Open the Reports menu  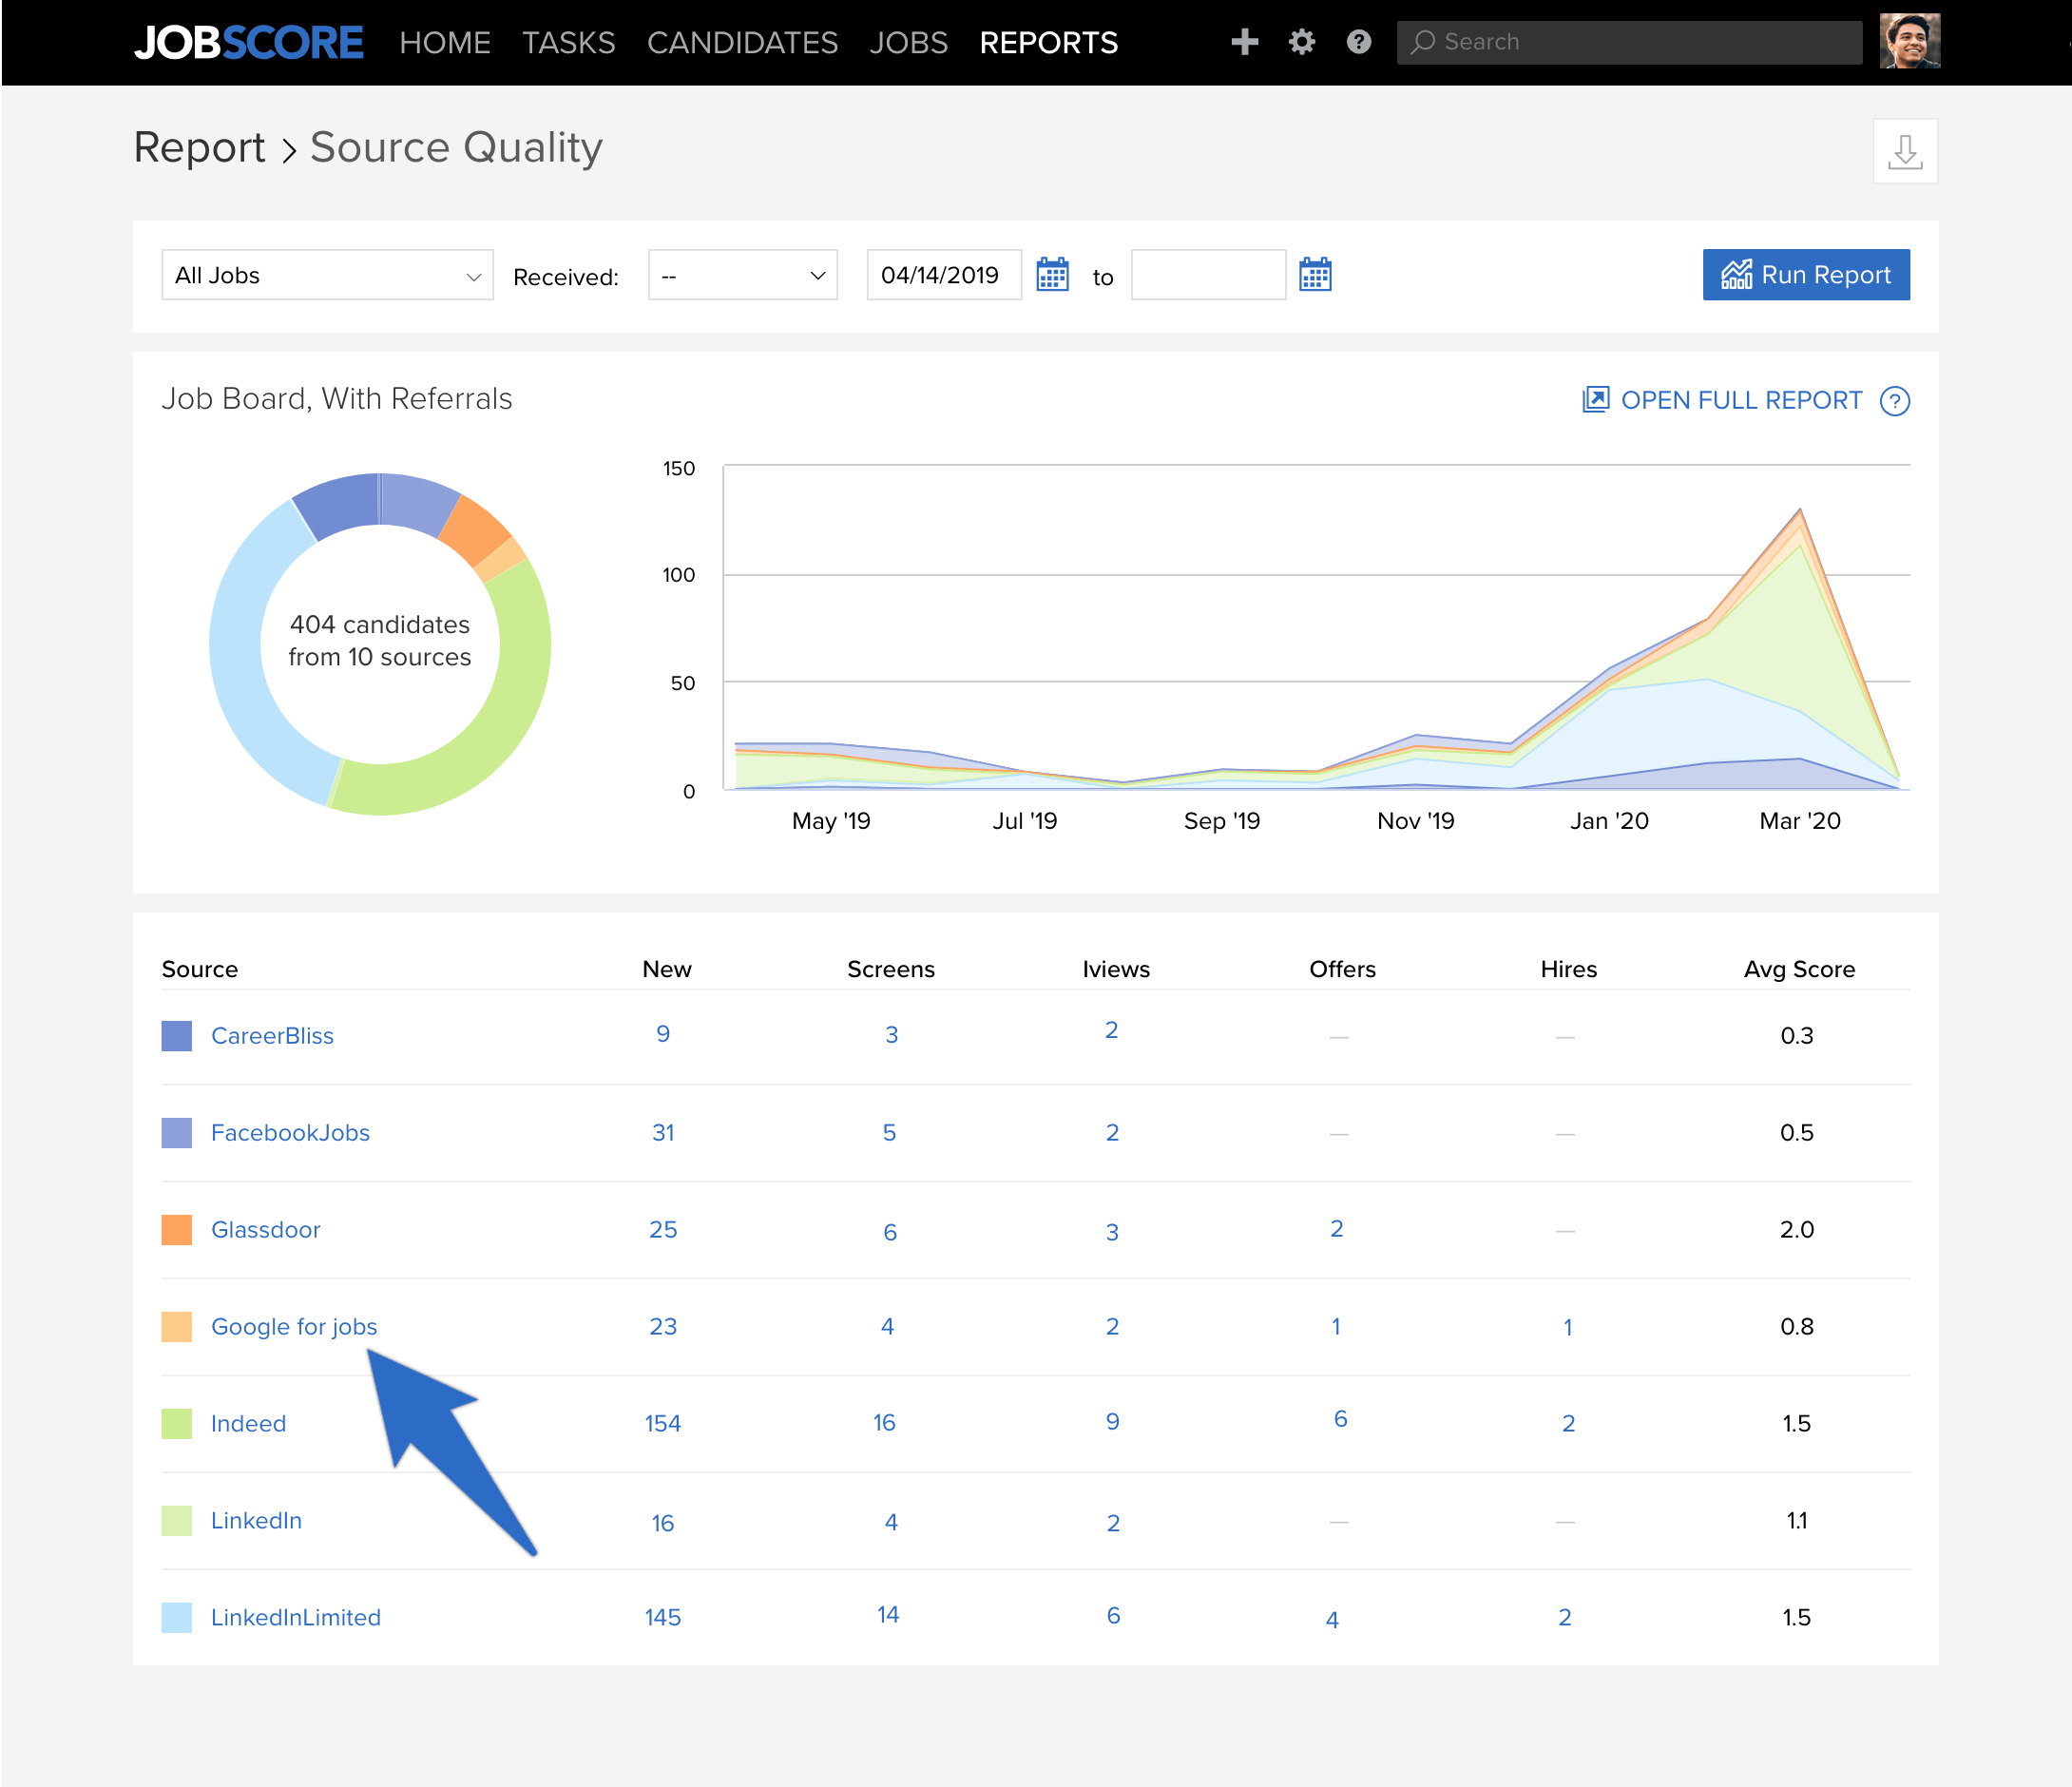(x=1049, y=43)
